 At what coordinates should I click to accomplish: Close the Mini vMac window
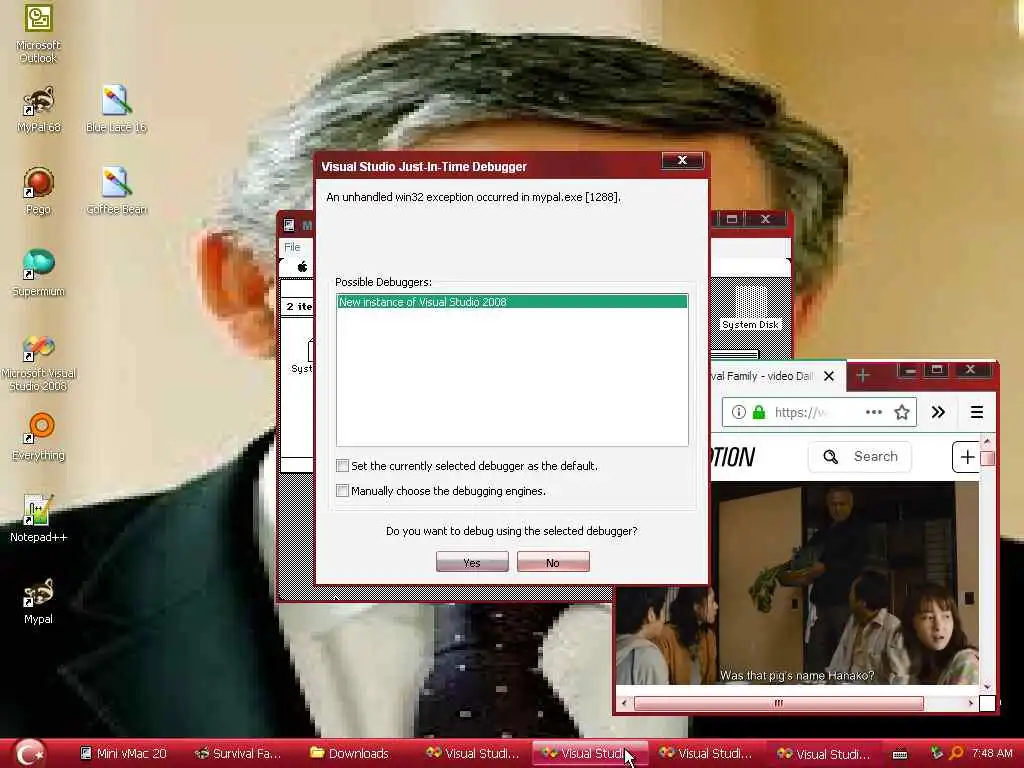coord(765,219)
